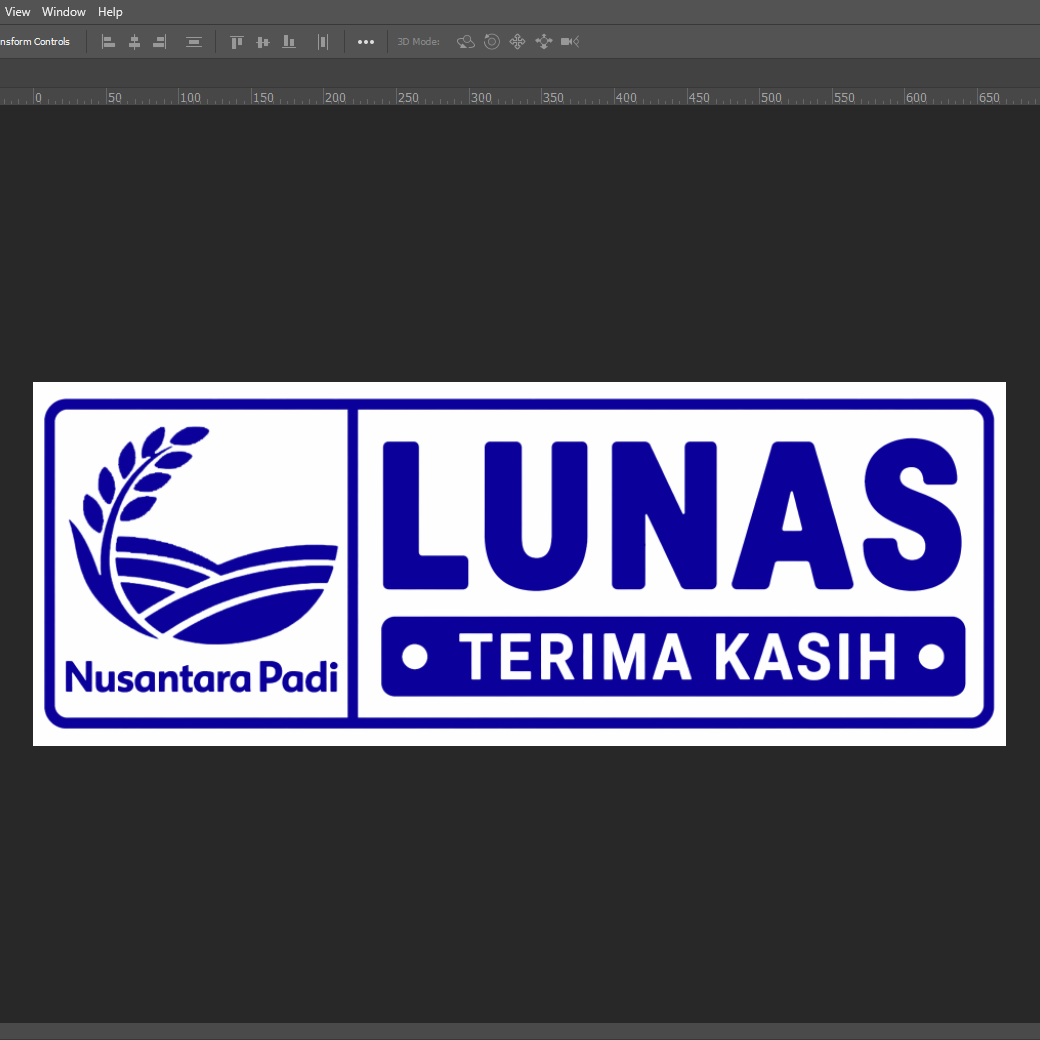
Task: Click Distribute horizontally icon
Action: [323, 42]
